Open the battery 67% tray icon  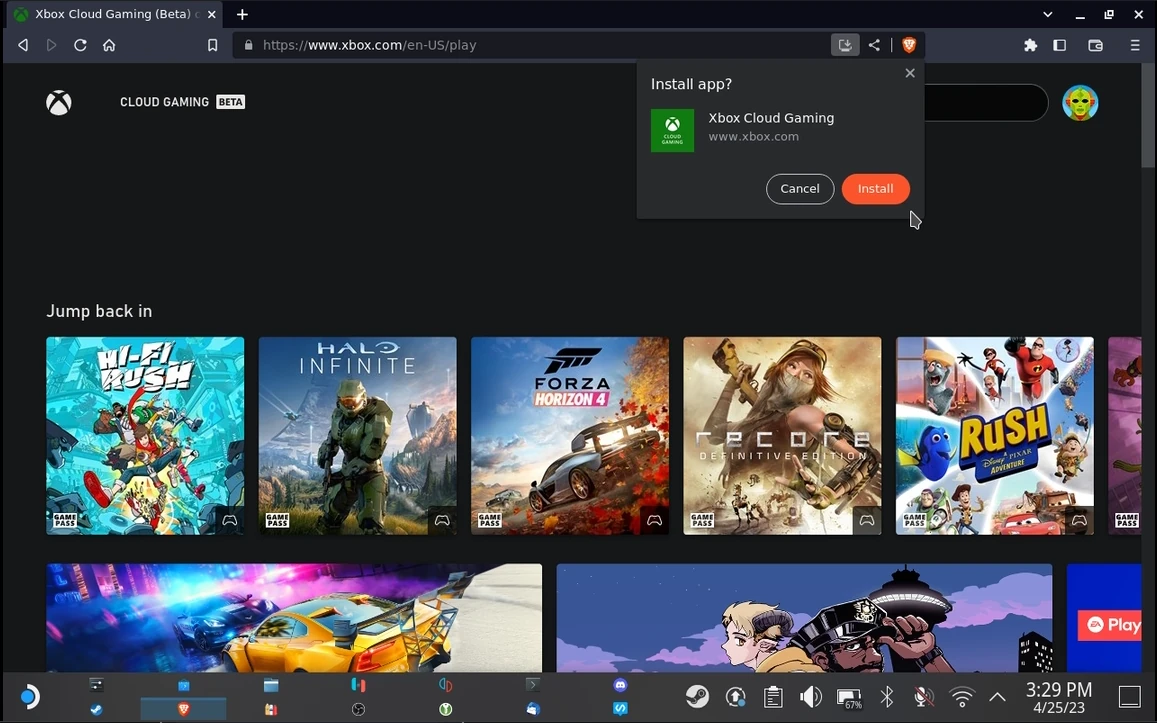849,698
